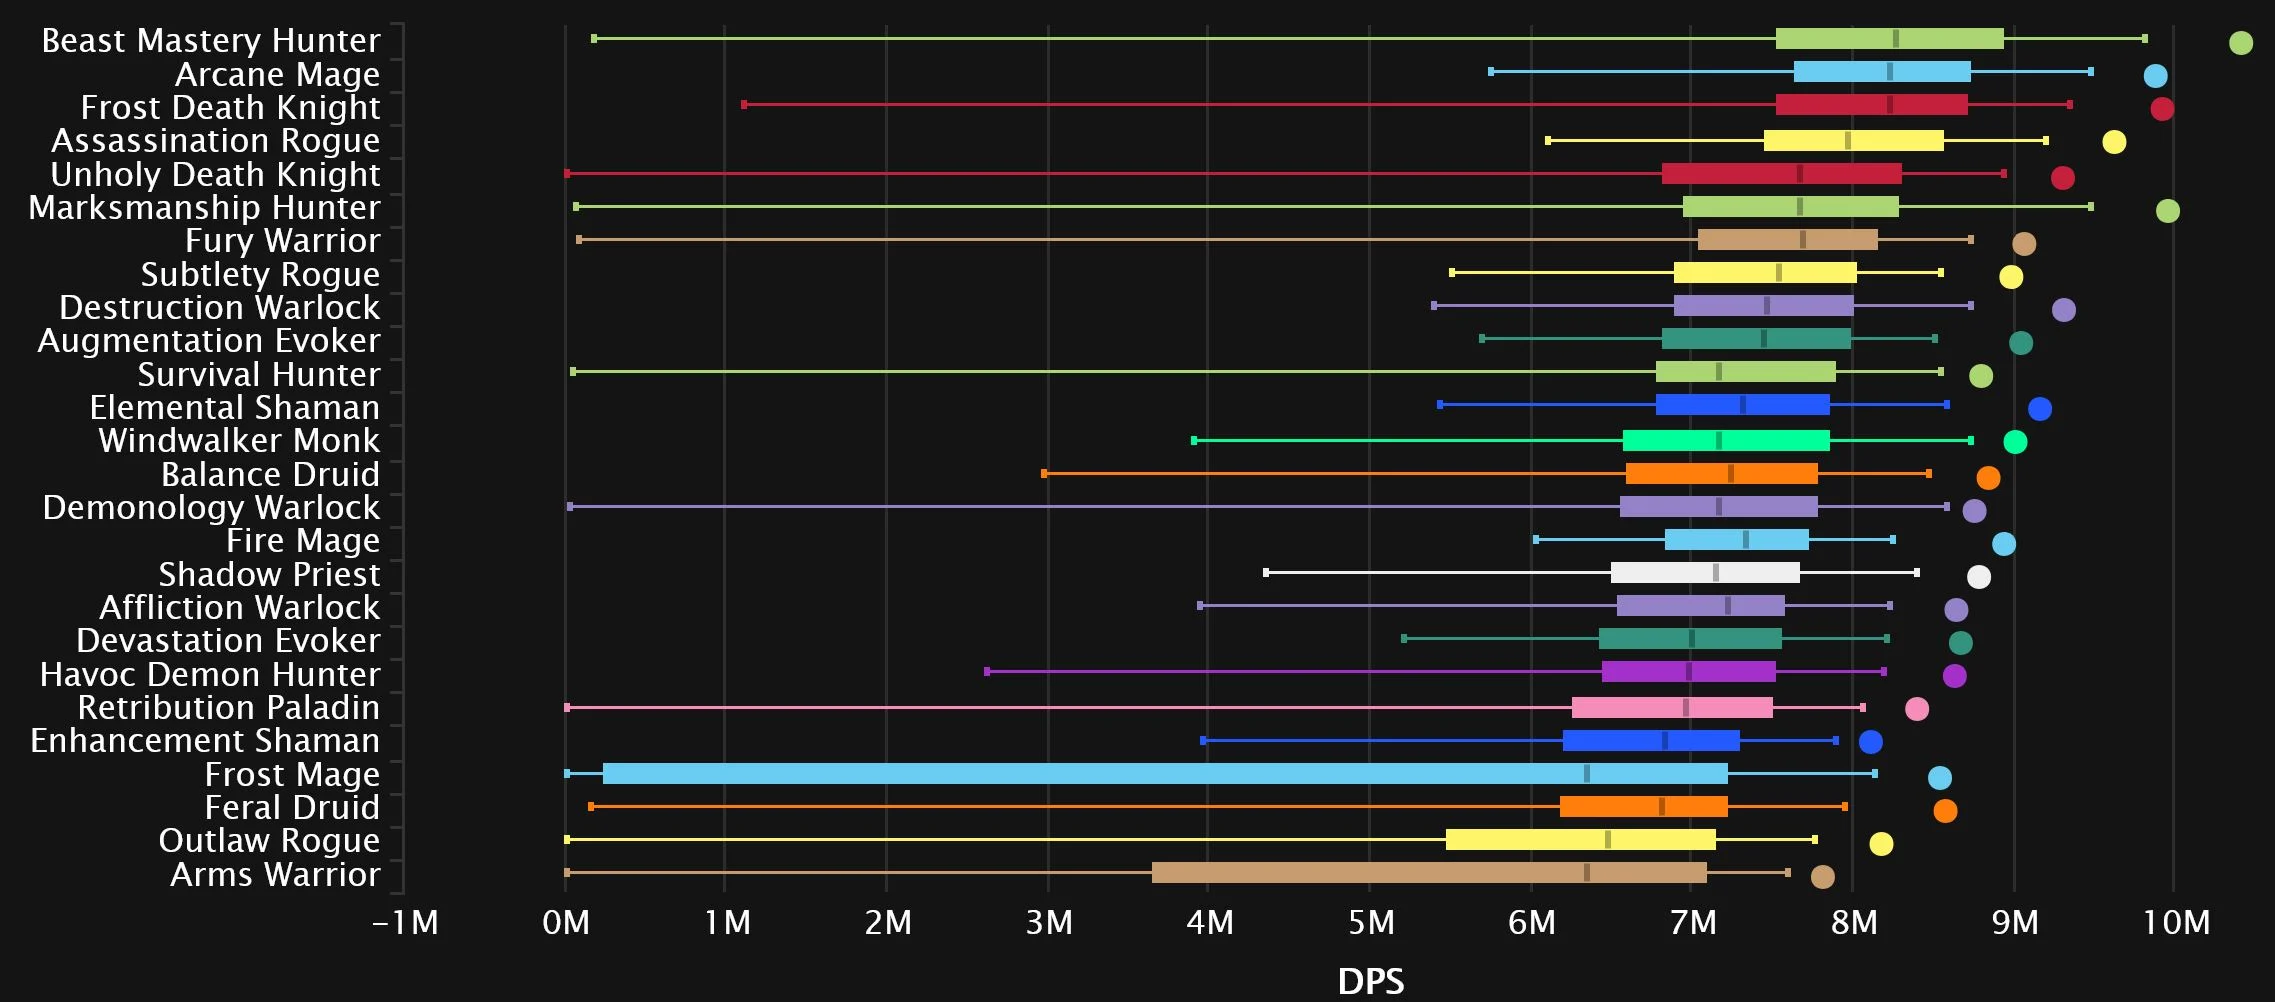
Task: Click the Elemental Shaman label
Action: coord(234,408)
